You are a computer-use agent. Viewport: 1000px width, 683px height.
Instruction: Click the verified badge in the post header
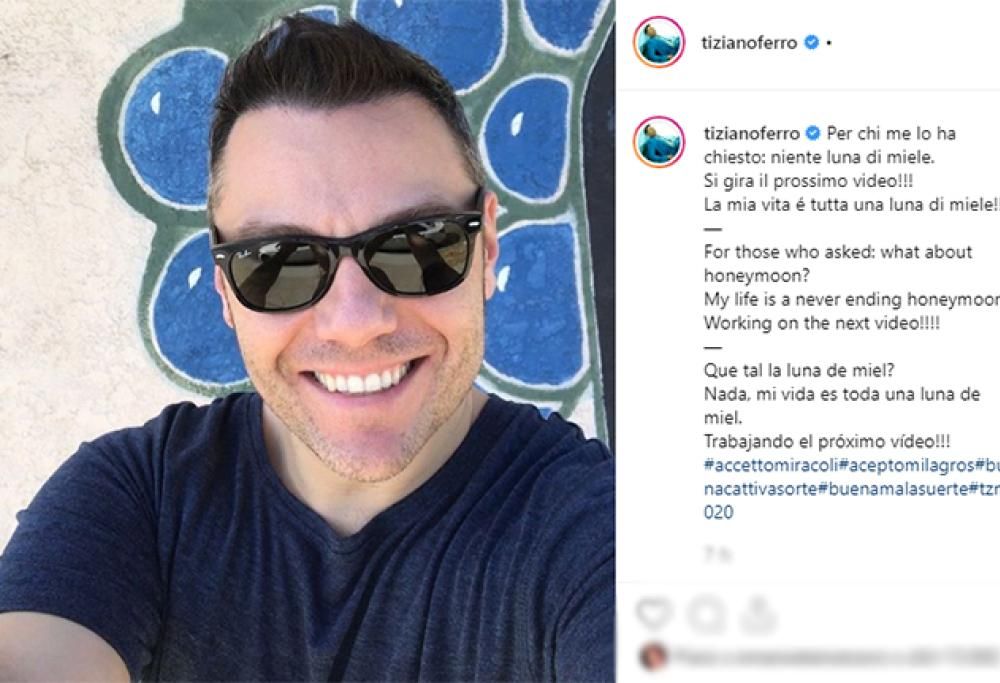coord(811,43)
